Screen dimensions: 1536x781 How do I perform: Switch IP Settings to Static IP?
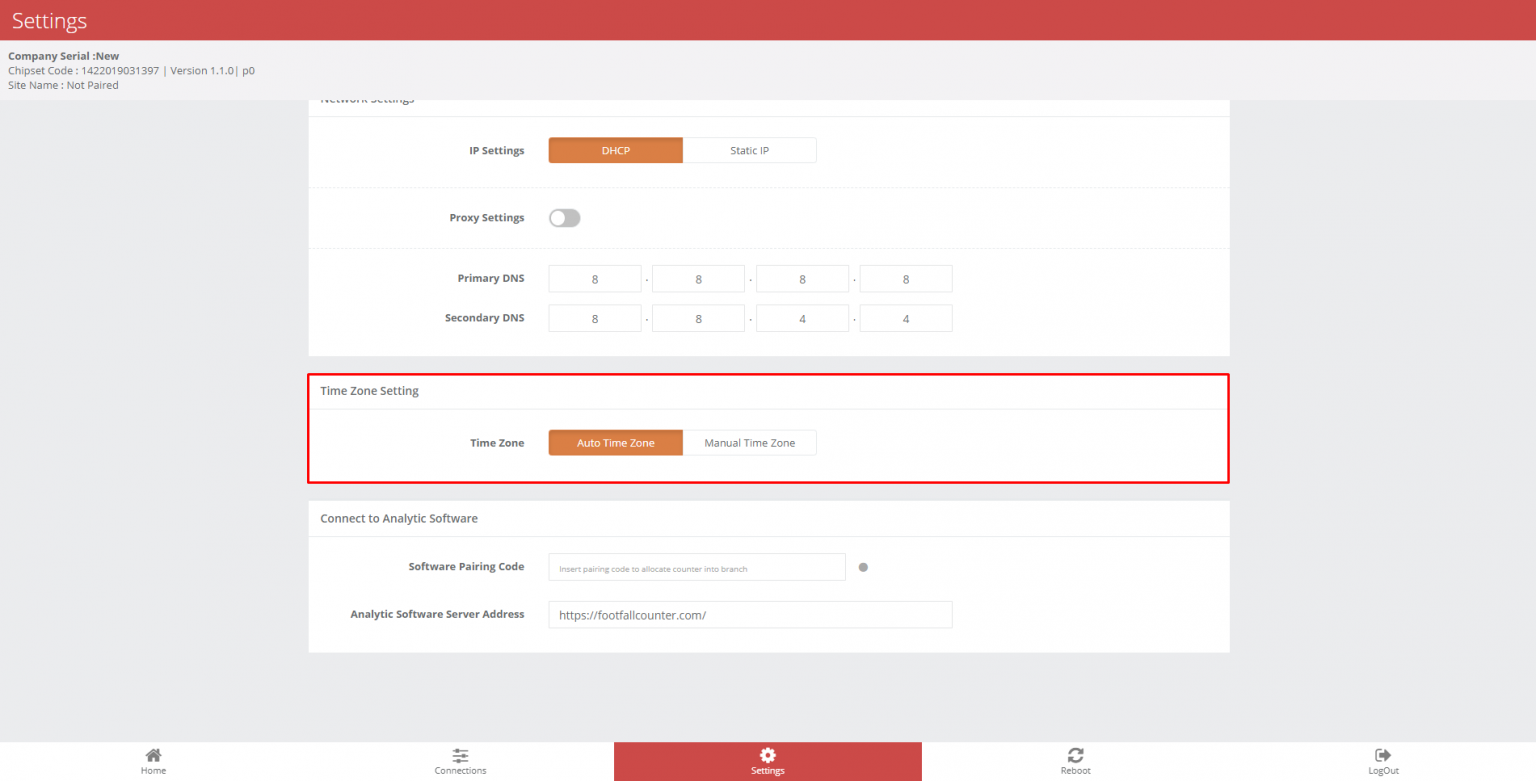click(x=749, y=151)
